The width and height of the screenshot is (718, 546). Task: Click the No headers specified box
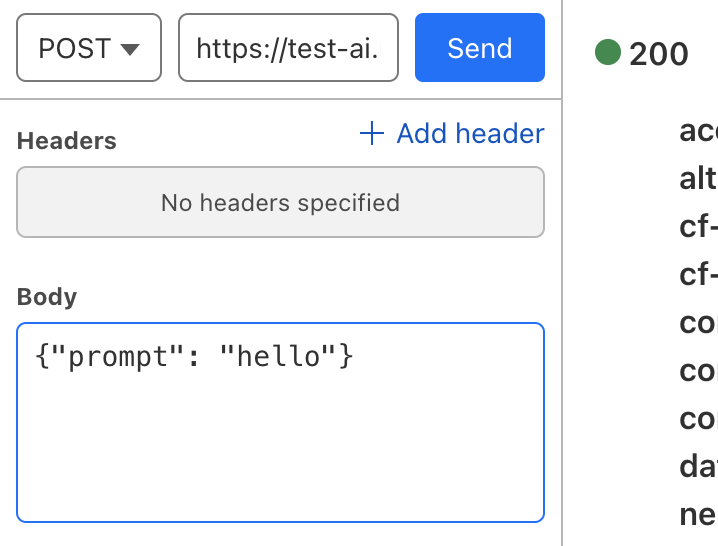click(x=280, y=203)
